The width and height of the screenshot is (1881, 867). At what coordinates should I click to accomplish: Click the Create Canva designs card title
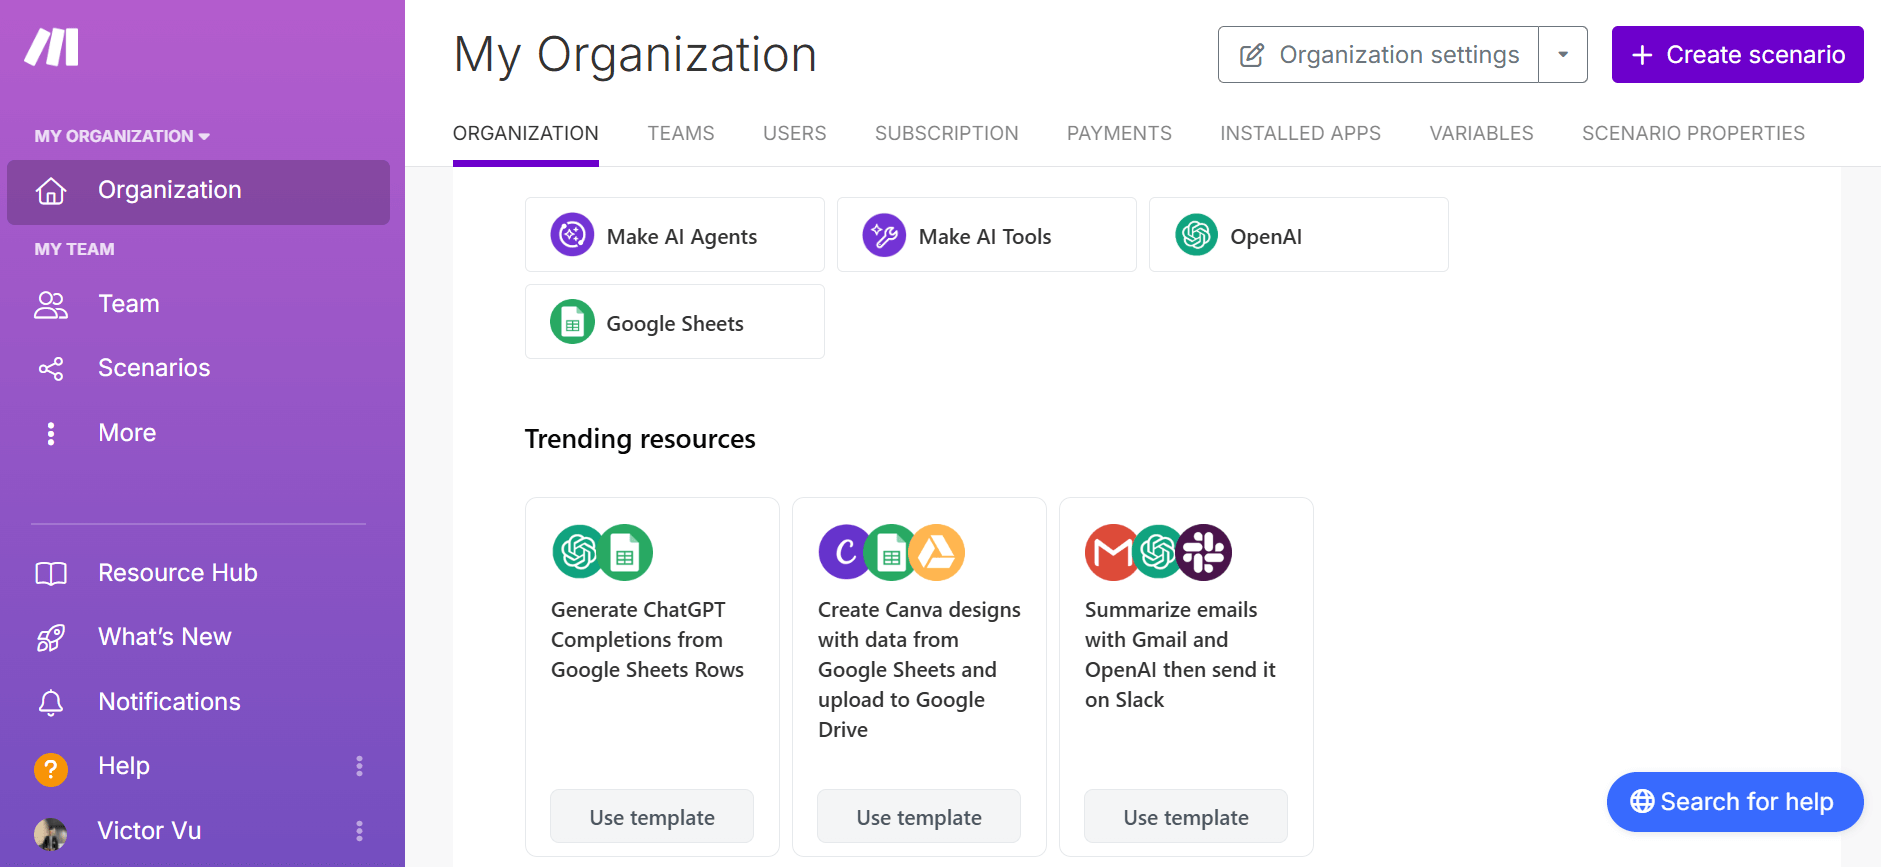click(919, 670)
